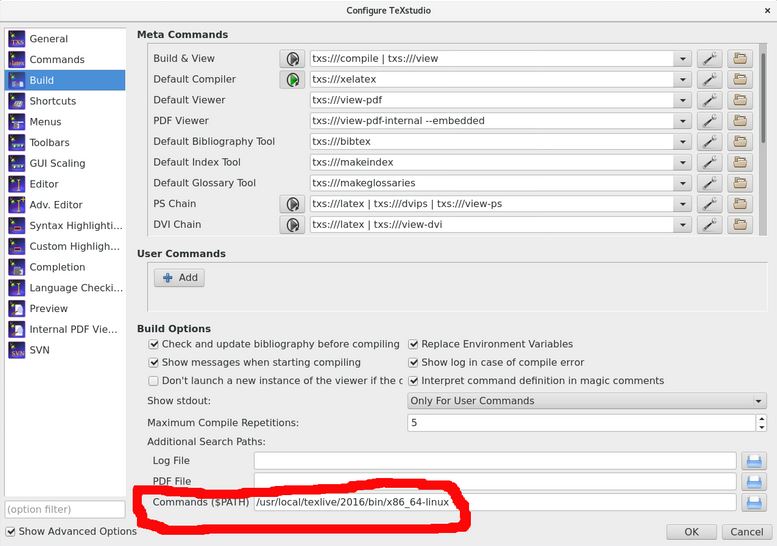Image resolution: width=777 pixels, height=546 pixels.
Task: Open the Editor settings page
Action: coord(44,184)
